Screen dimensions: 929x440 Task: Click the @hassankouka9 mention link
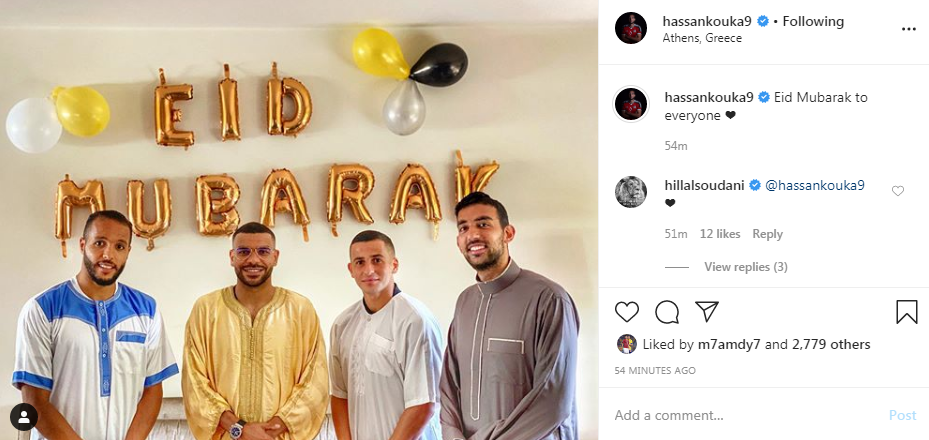tap(815, 185)
